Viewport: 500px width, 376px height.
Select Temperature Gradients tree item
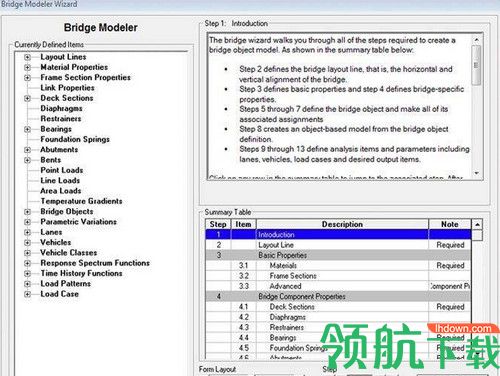point(81,201)
